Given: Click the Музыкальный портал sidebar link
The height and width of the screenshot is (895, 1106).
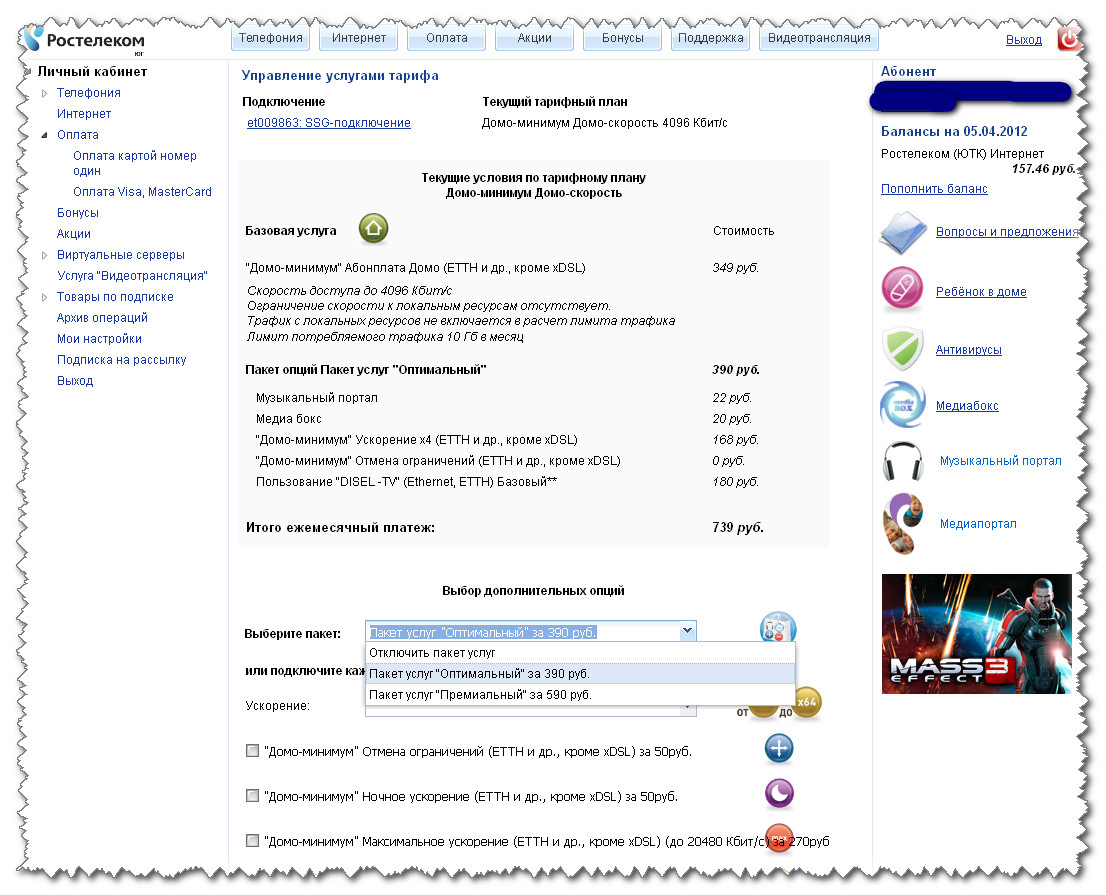Looking at the screenshot, I should 1000,461.
